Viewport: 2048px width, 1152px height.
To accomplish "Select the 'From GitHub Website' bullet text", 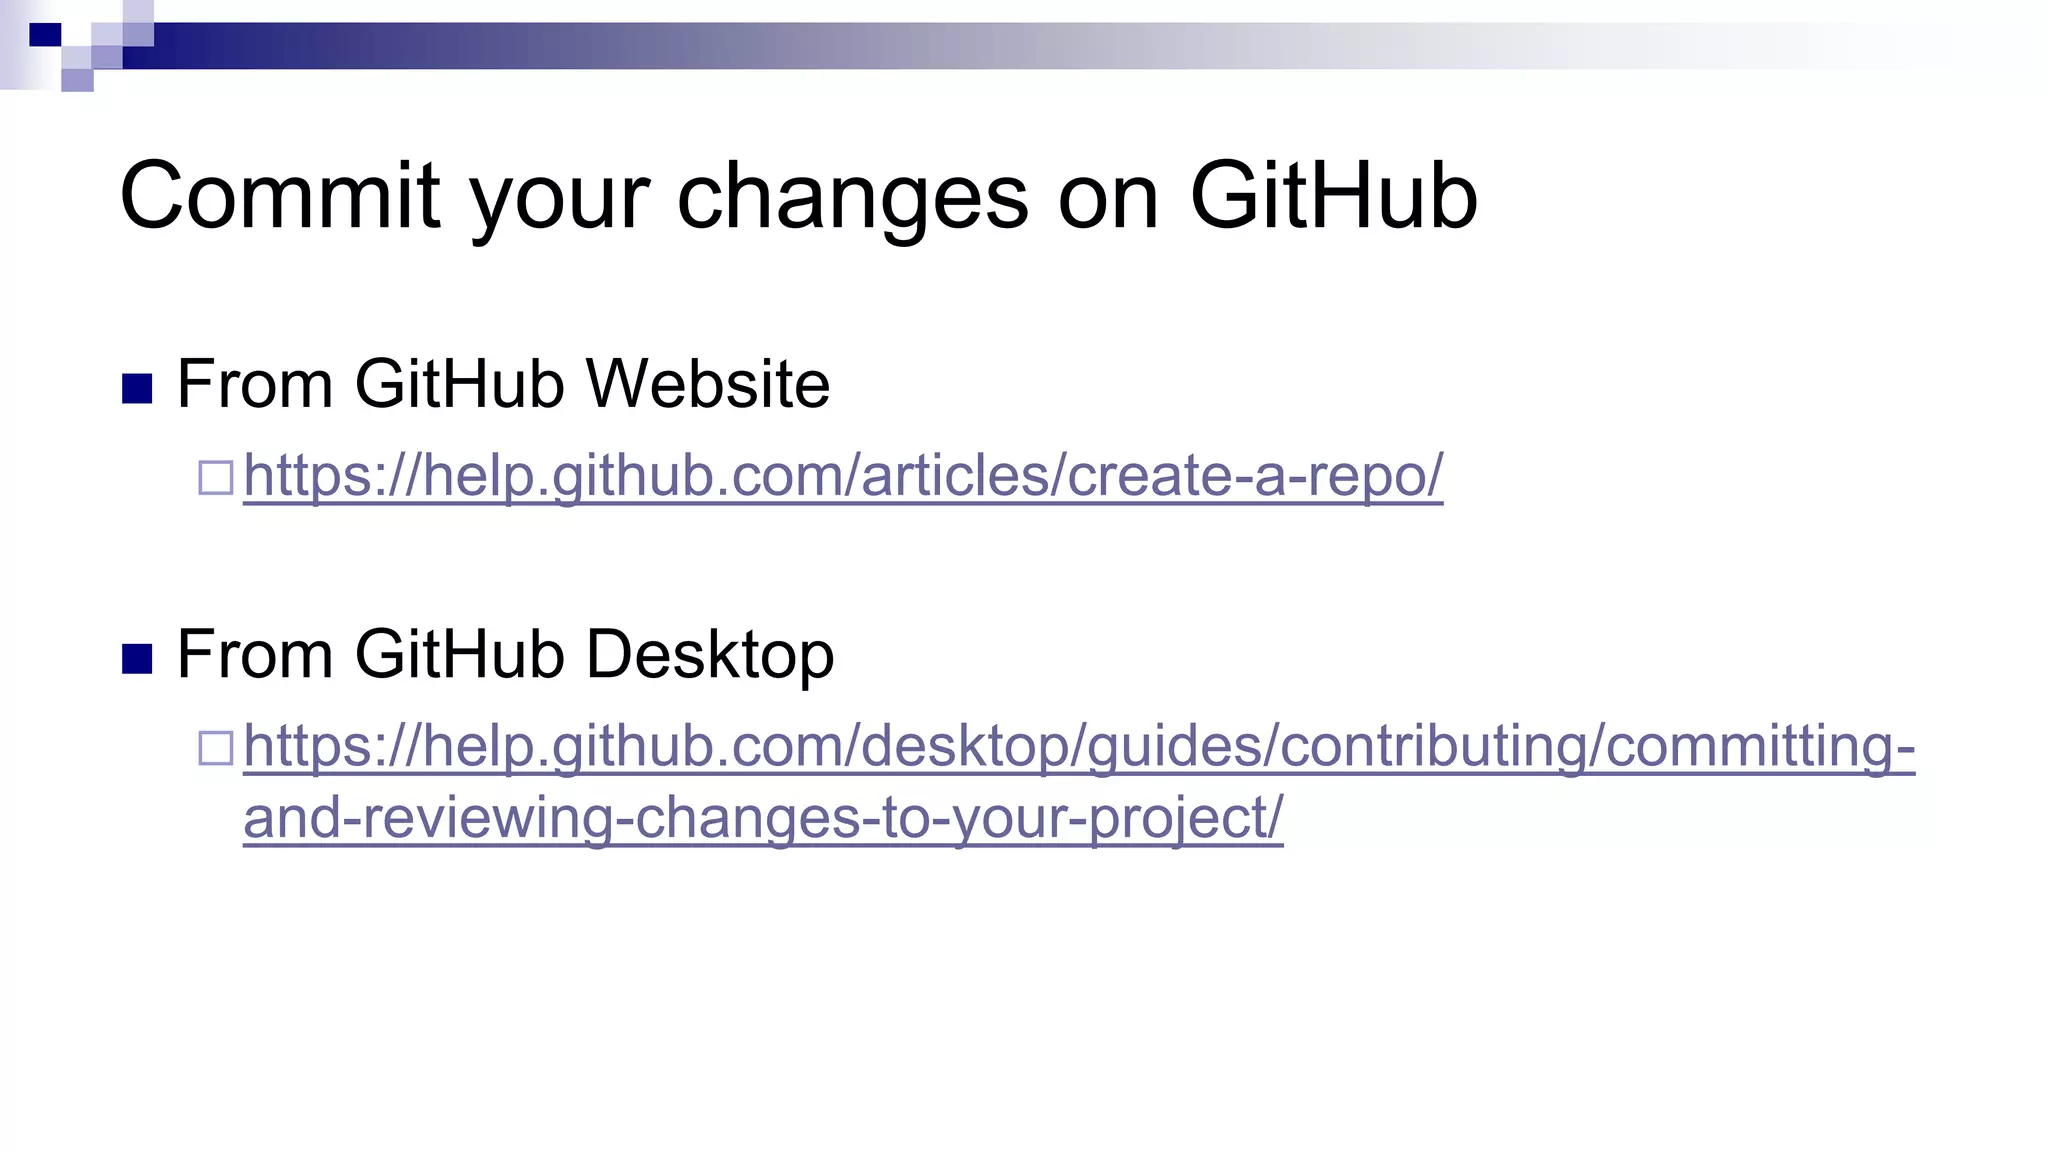I will click(502, 384).
